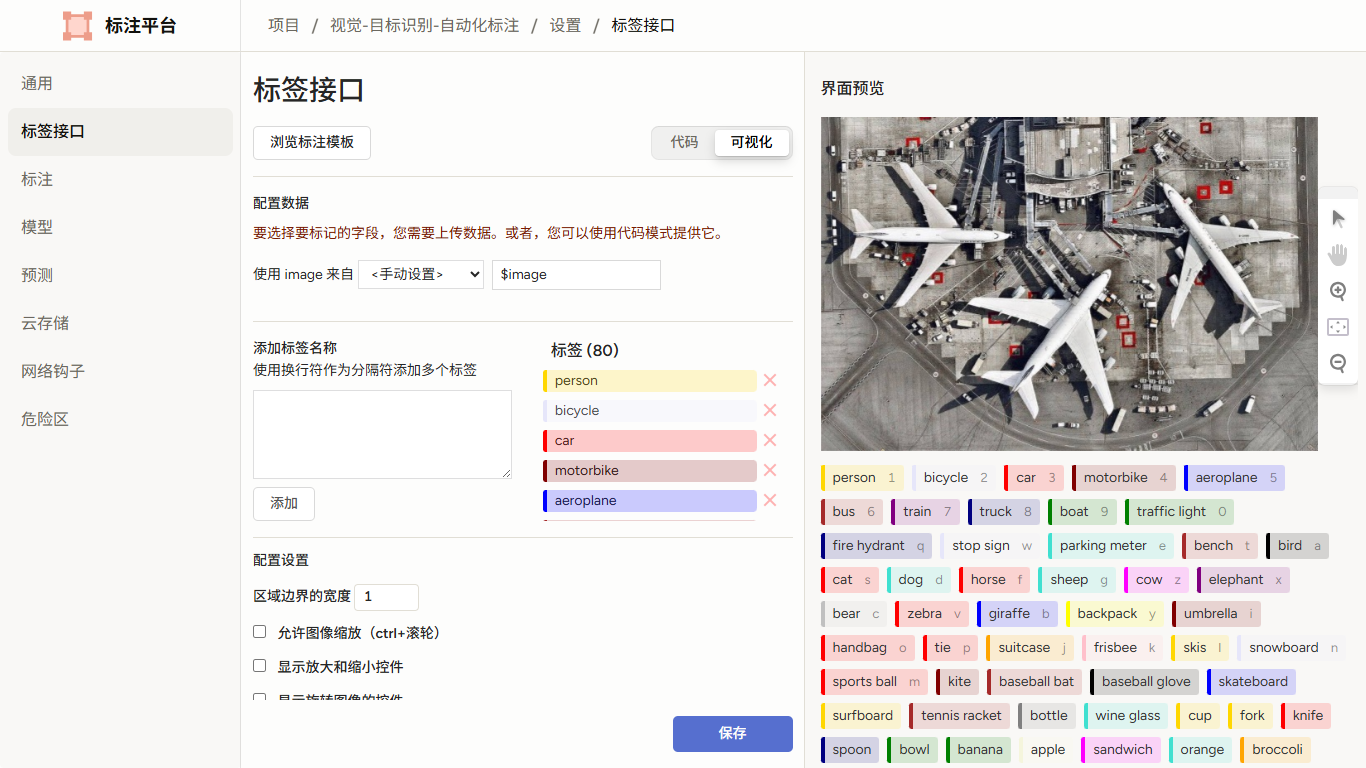Check the 显示放大和缩小控件 option
The width and height of the screenshot is (1366, 768).
pos(260,666)
